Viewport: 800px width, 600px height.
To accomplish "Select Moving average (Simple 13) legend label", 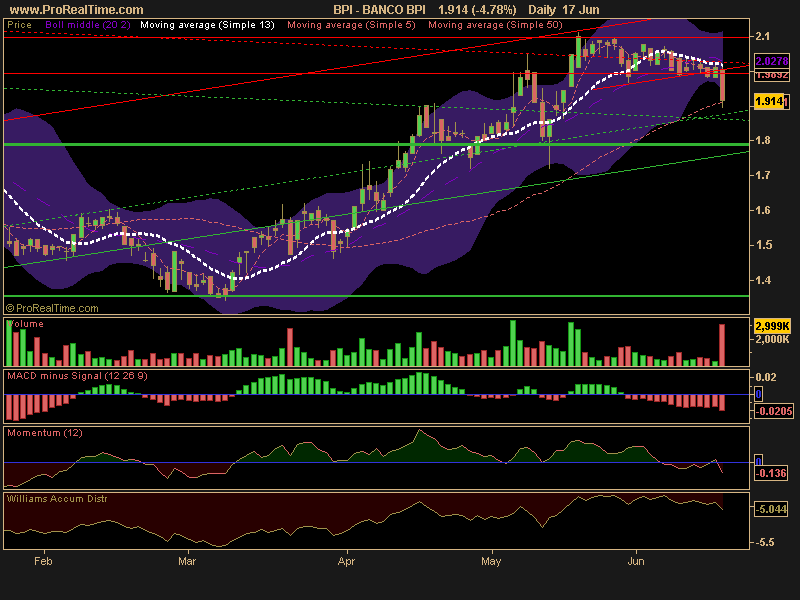I will 207,25.
